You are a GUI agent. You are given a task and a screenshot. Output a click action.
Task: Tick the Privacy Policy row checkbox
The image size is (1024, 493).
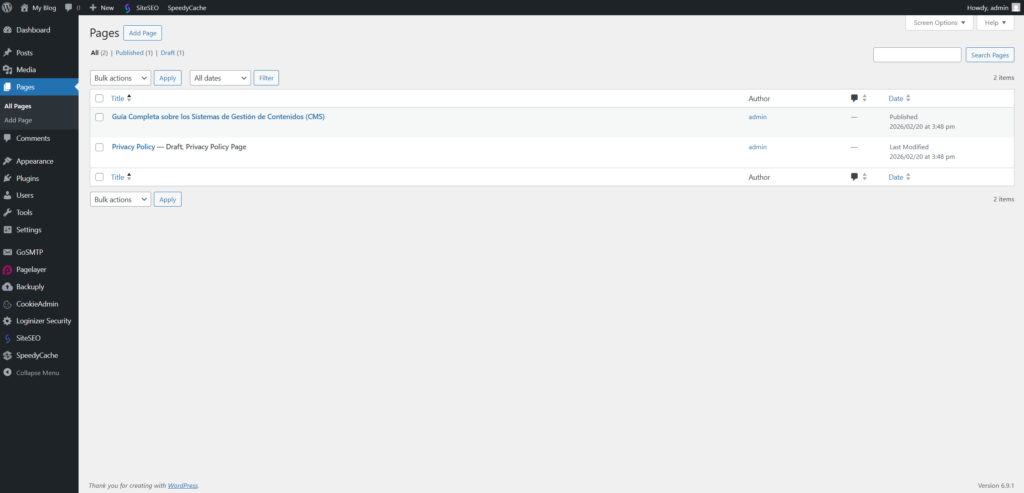[x=99, y=147]
